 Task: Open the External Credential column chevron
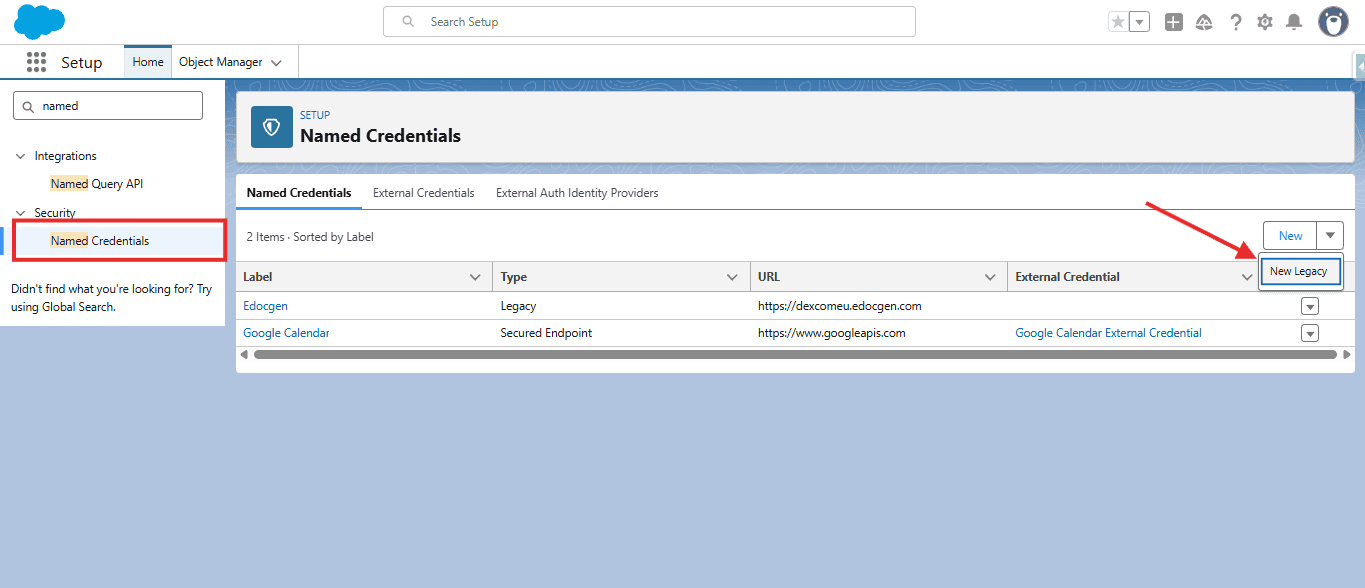(1247, 277)
